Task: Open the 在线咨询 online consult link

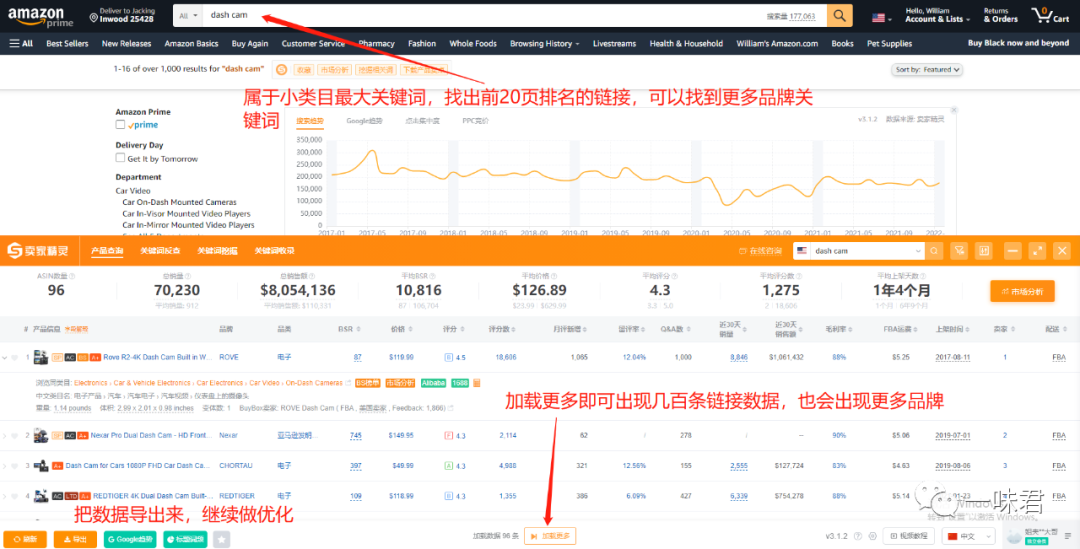Action: click(x=760, y=251)
